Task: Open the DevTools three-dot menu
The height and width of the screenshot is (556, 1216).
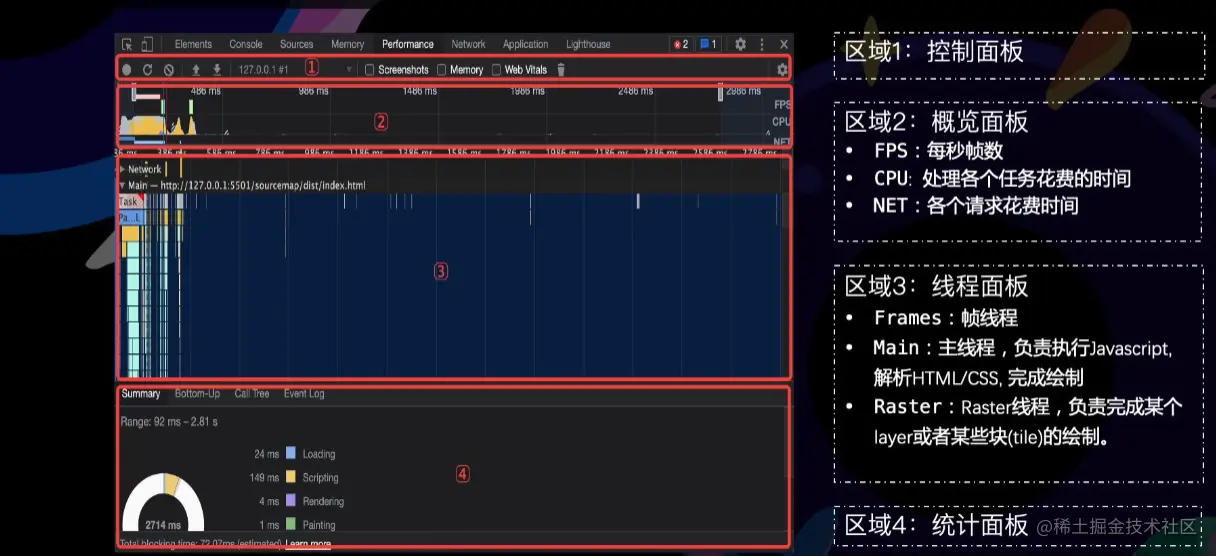Action: [762, 44]
